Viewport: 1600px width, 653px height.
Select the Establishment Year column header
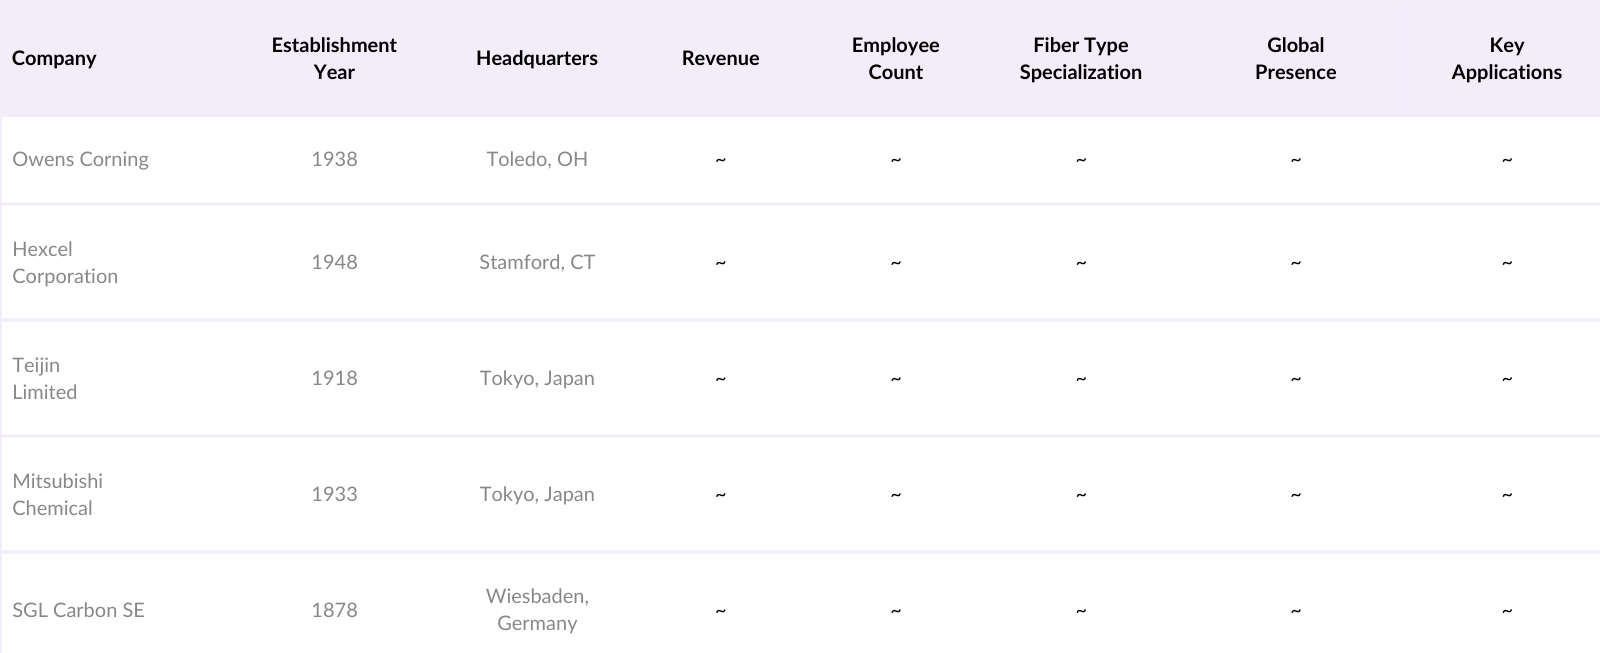click(x=334, y=58)
